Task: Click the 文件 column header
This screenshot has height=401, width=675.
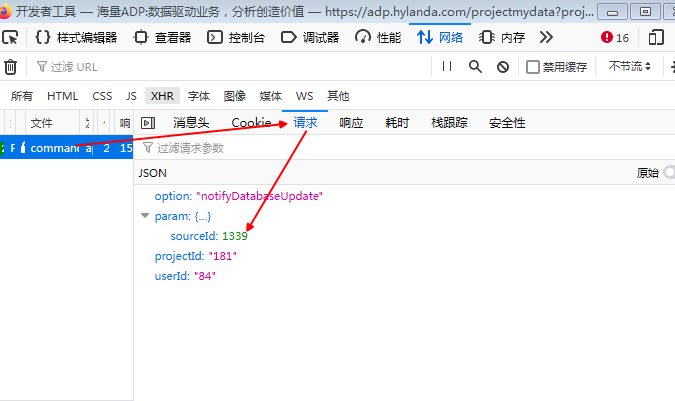Action: [x=41, y=123]
